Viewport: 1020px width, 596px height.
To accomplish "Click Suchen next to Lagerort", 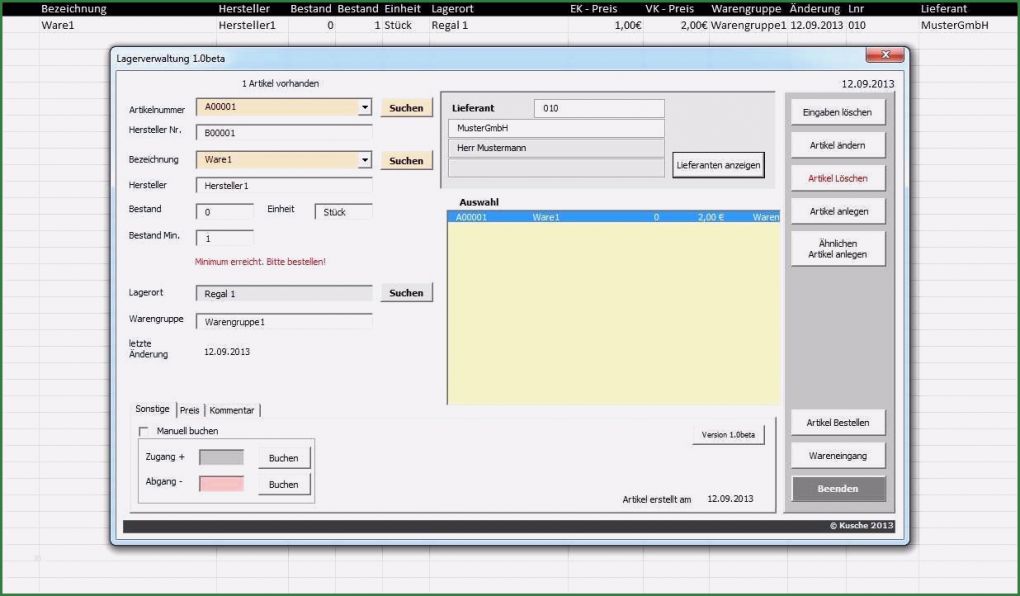I will click(406, 293).
